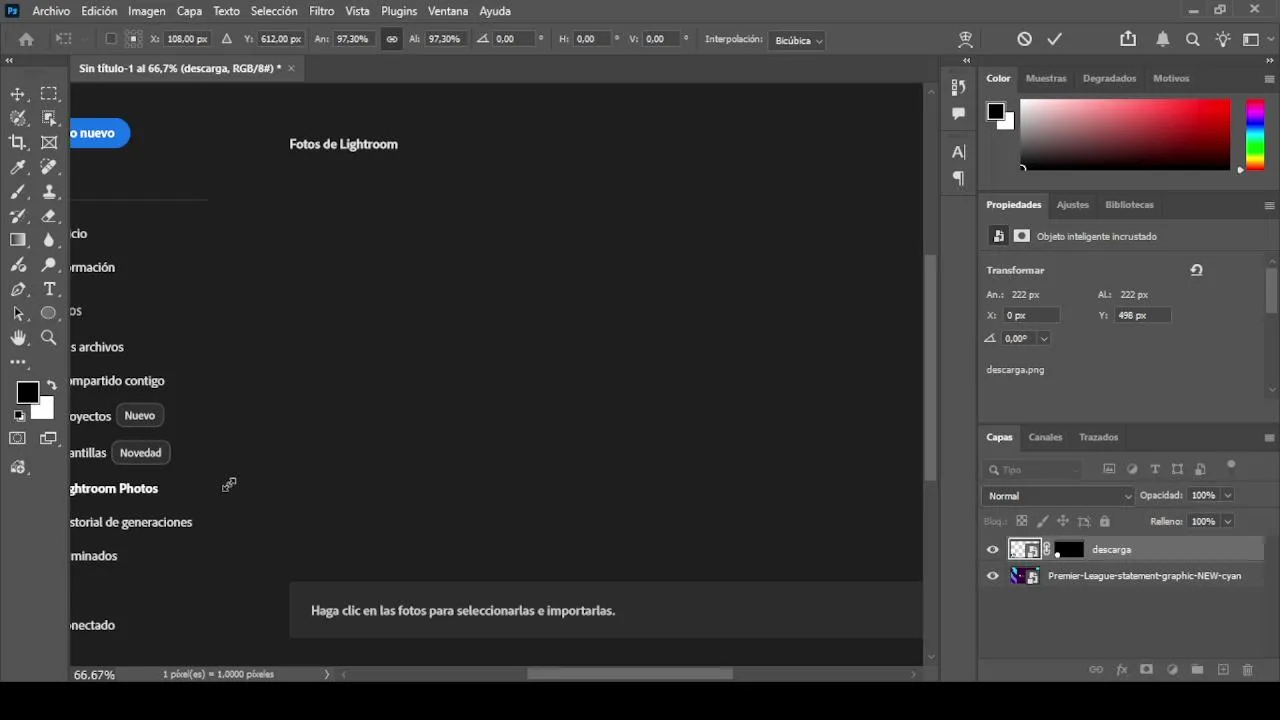Open the rotation angle dropdown in Propiedades
The width and height of the screenshot is (1280, 720).
coord(1044,339)
